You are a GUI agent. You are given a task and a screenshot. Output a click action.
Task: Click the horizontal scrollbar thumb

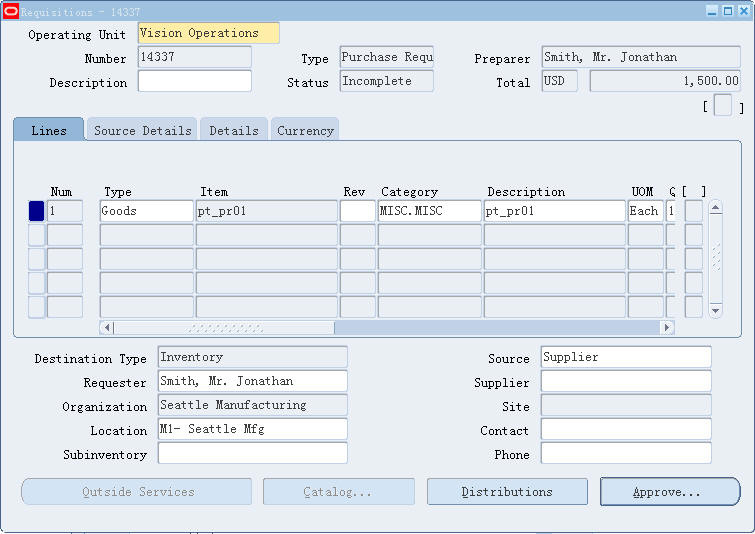click(x=224, y=328)
